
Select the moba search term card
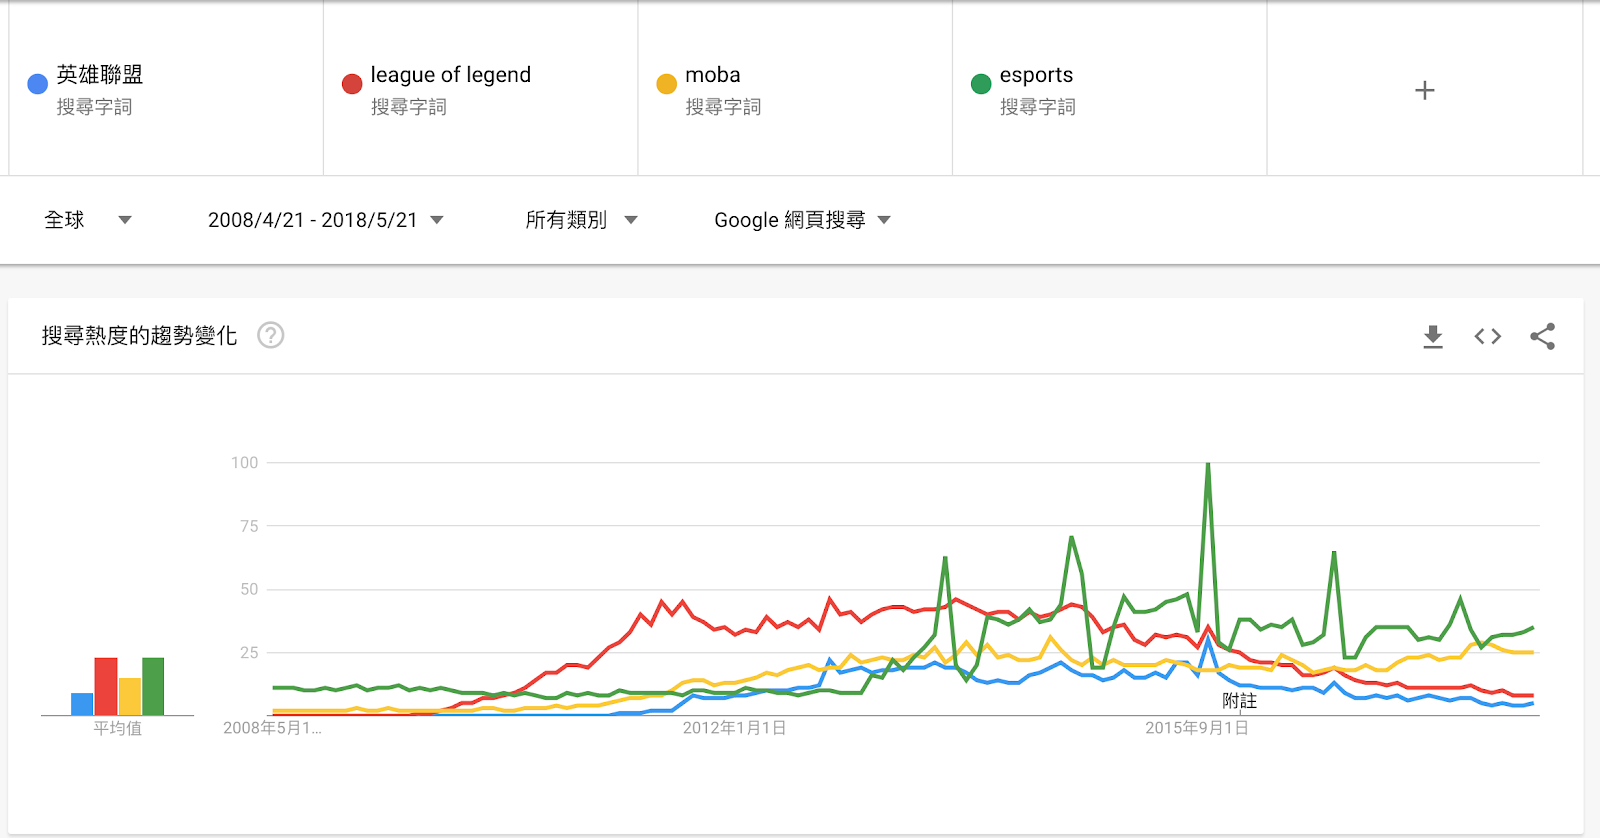tap(795, 88)
